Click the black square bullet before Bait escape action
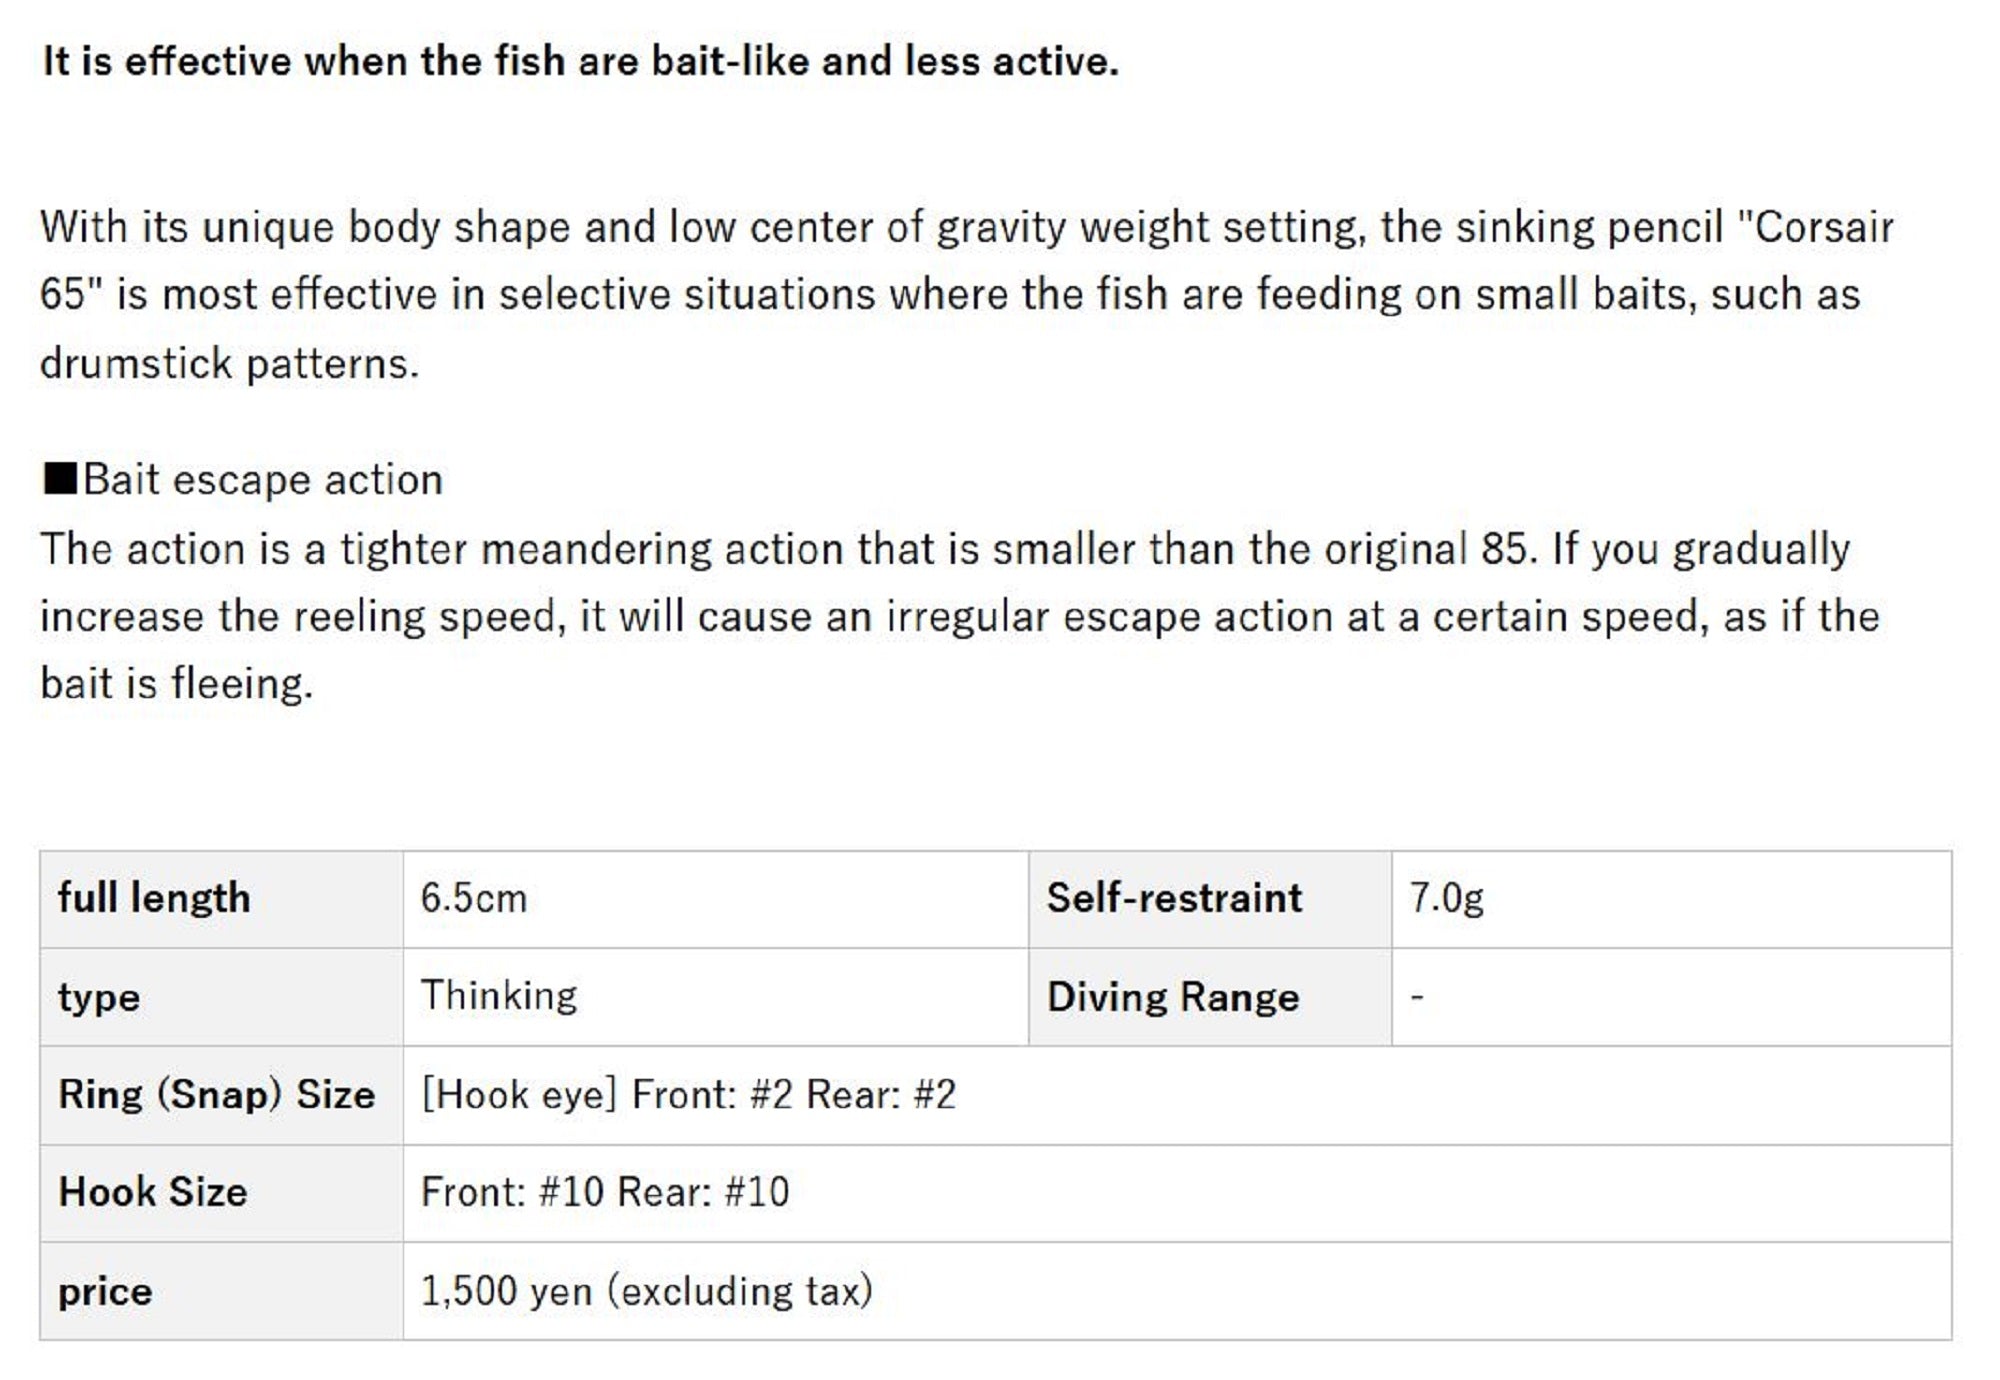 pyautogui.click(x=60, y=479)
